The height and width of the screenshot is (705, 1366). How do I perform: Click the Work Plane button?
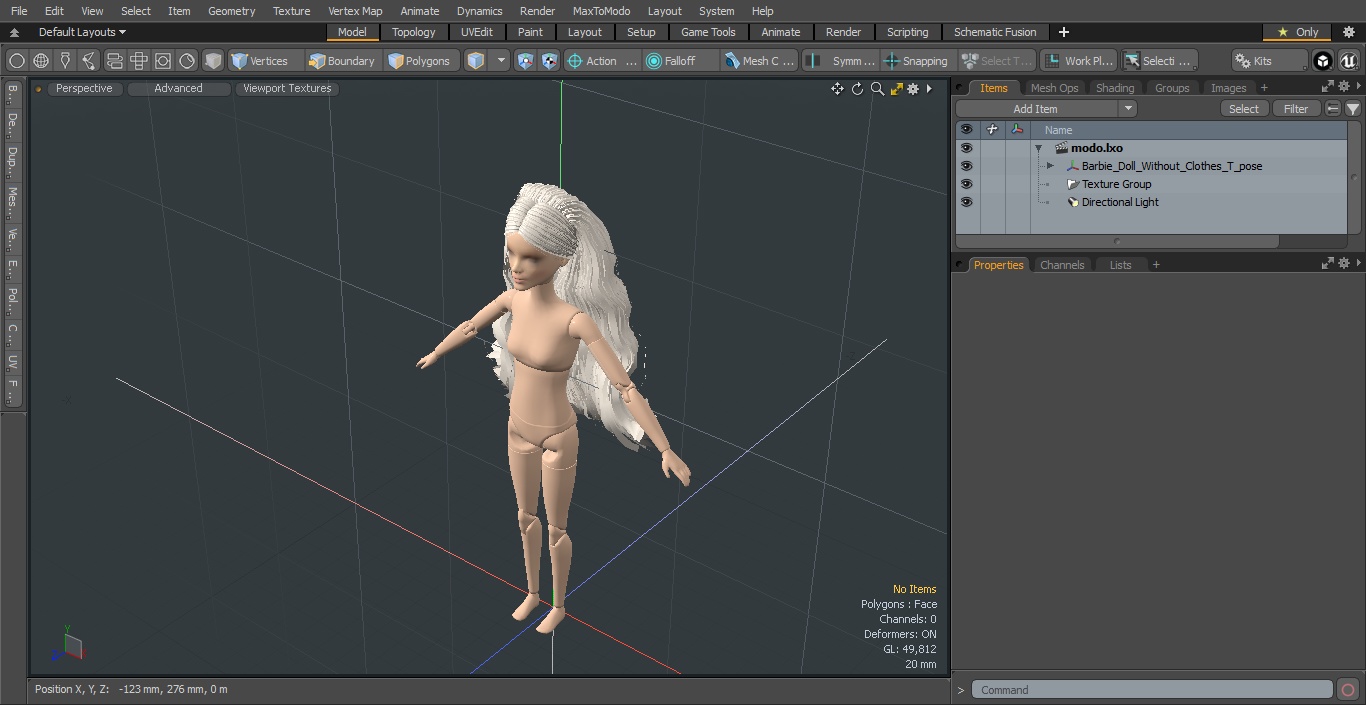(x=1079, y=61)
